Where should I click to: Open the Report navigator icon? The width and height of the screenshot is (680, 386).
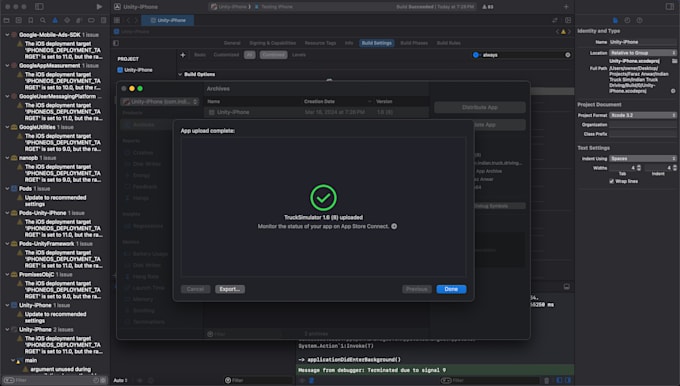(x=103, y=20)
